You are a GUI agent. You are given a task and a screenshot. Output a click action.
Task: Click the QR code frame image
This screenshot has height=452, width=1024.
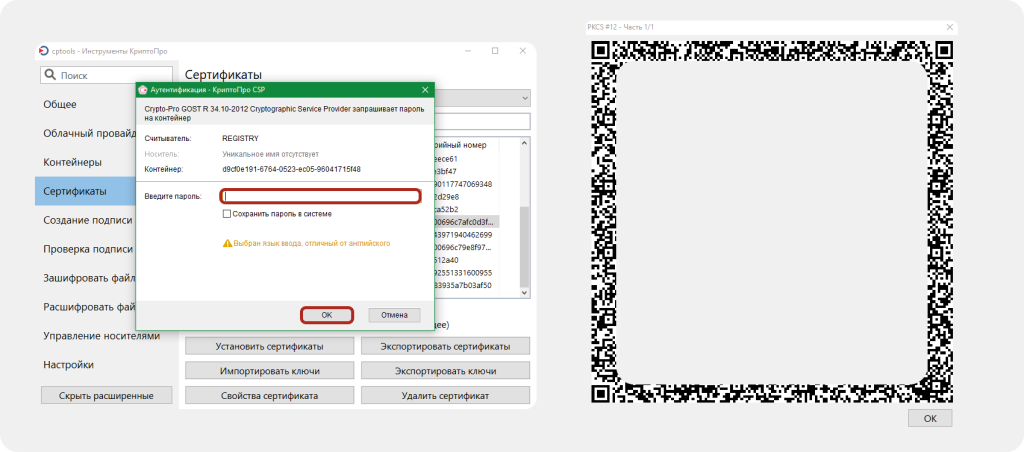[772, 221]
